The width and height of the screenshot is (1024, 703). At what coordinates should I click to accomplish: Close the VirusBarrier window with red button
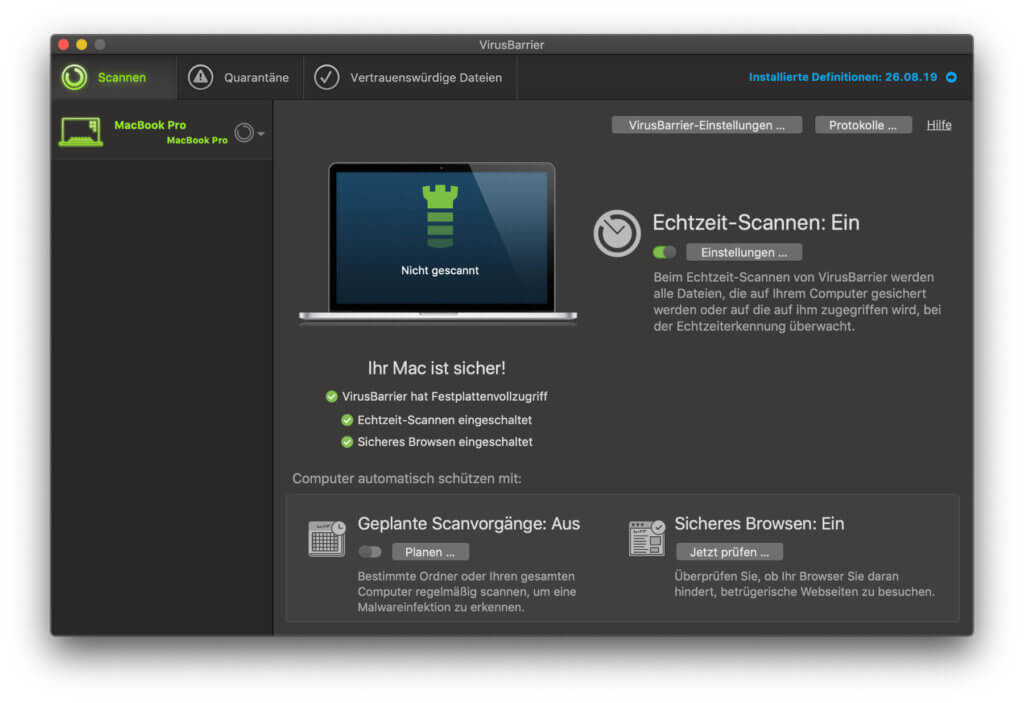pyautogui.click(x=63, y=44)
